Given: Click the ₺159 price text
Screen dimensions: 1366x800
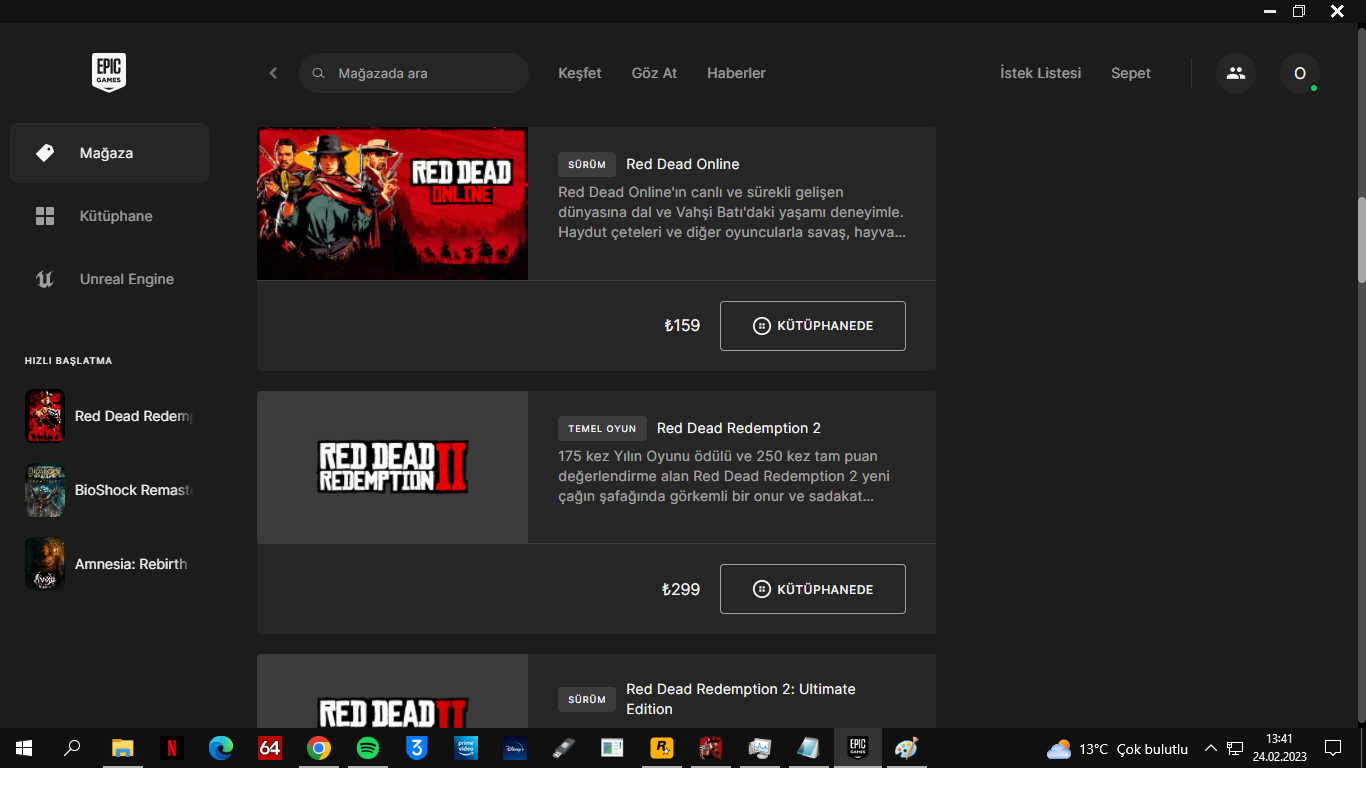Looking at the screenshot, I should click(x=682, y=326).
